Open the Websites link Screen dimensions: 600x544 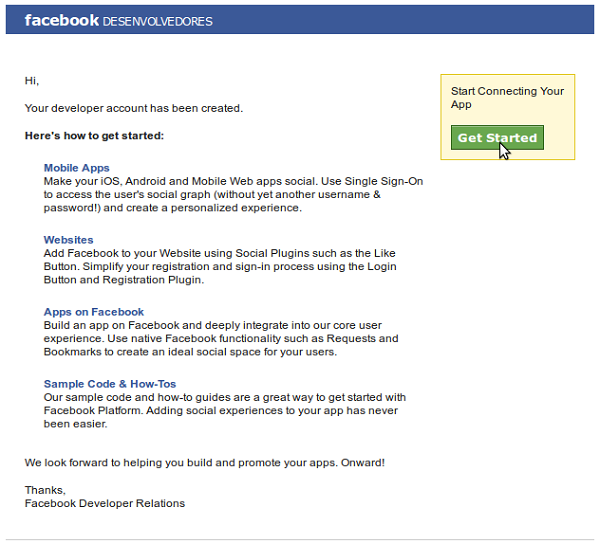[68, 240]
